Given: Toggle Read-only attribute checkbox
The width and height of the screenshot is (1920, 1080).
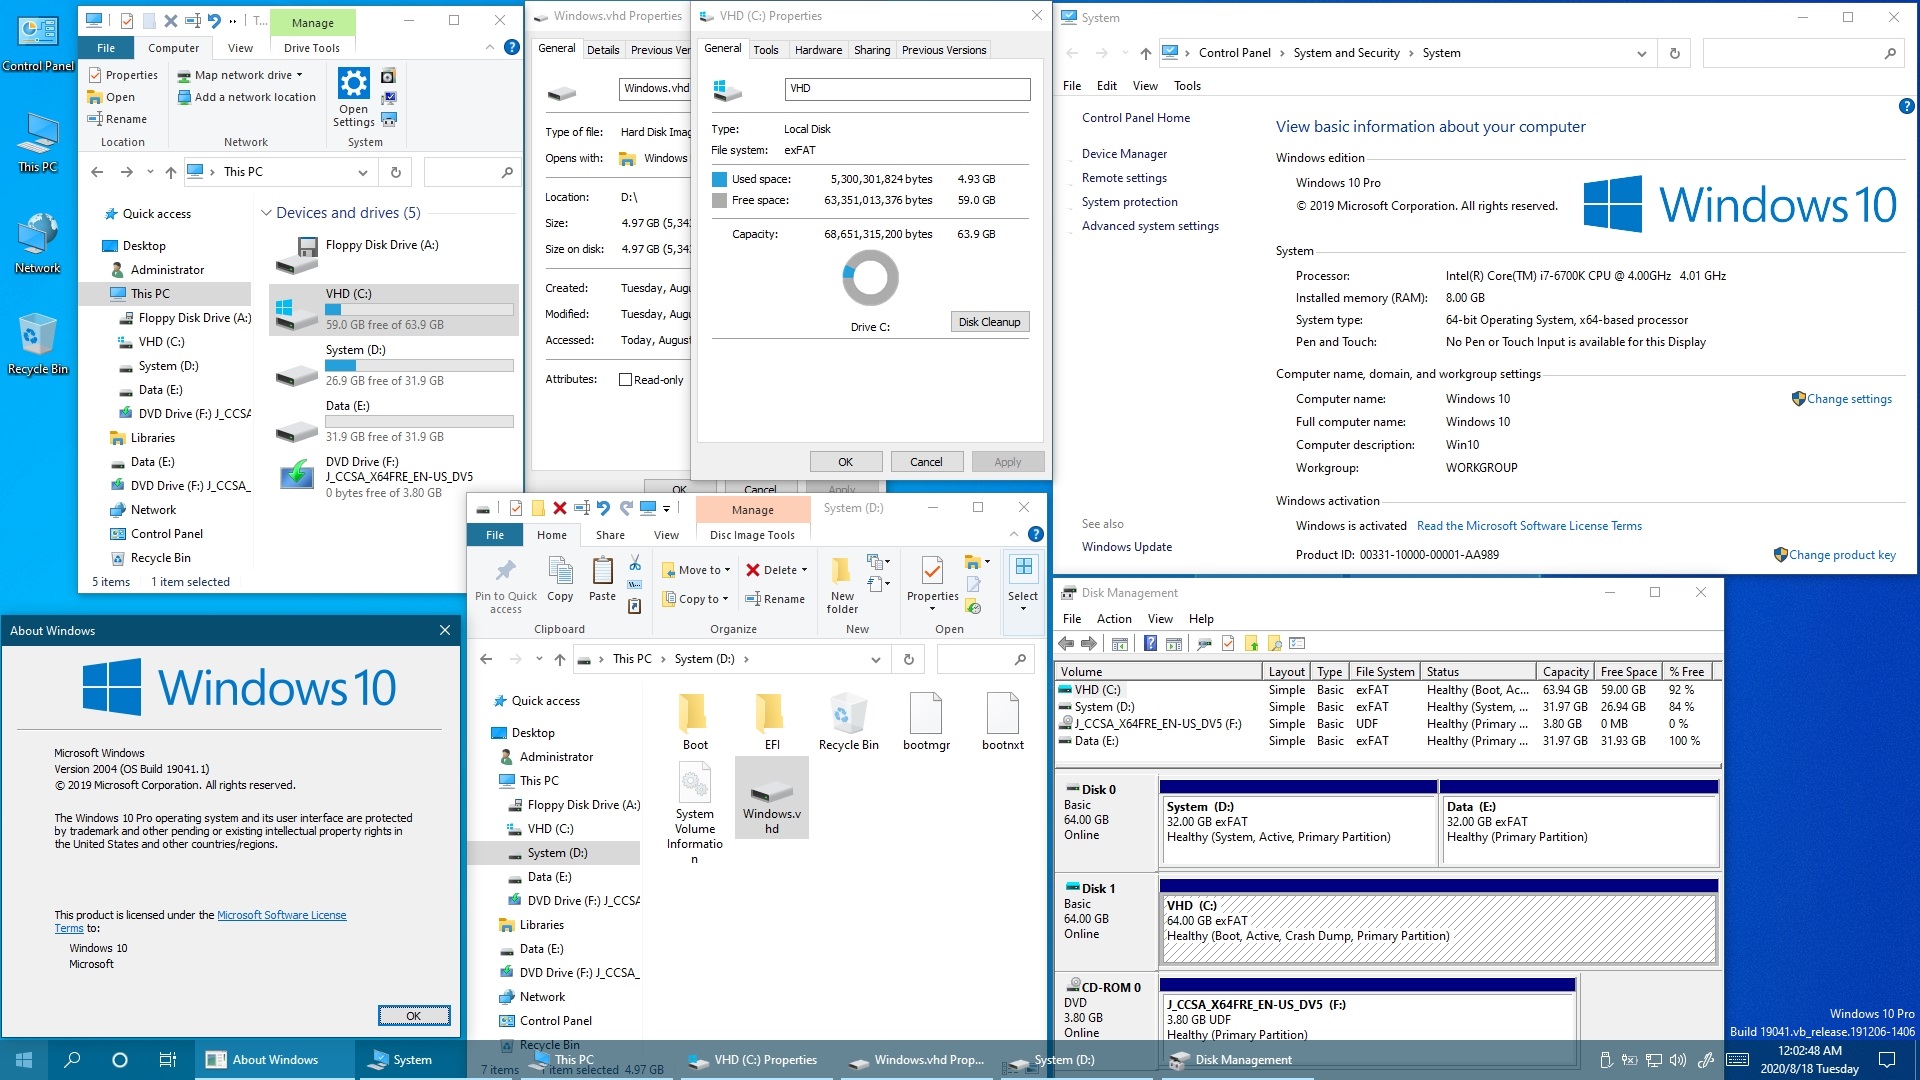Looking at the screenshot, I should [x=625, y=380].
